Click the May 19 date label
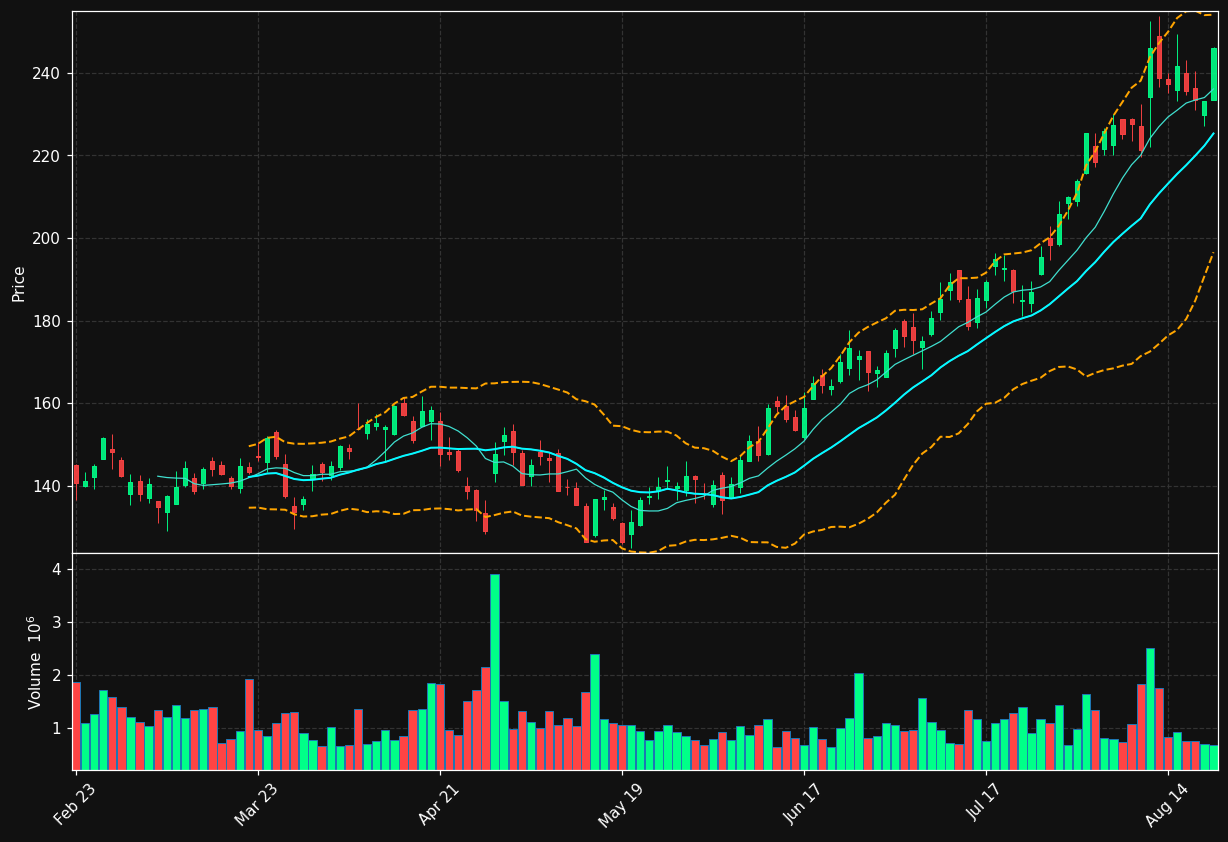The height and width of the screenshot is (842, 1228). 622,803
